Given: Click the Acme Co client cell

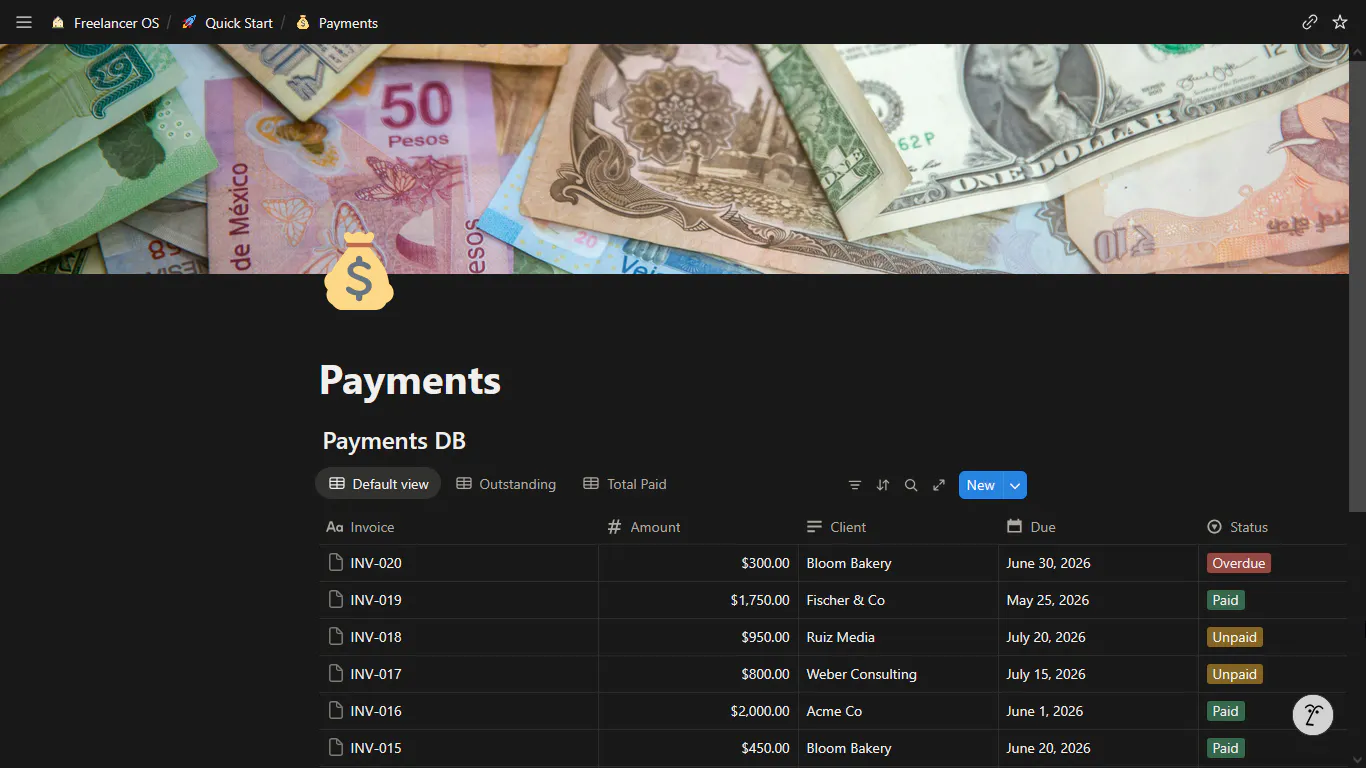Looking at the screenshot, I should click(x=898, y=711).
